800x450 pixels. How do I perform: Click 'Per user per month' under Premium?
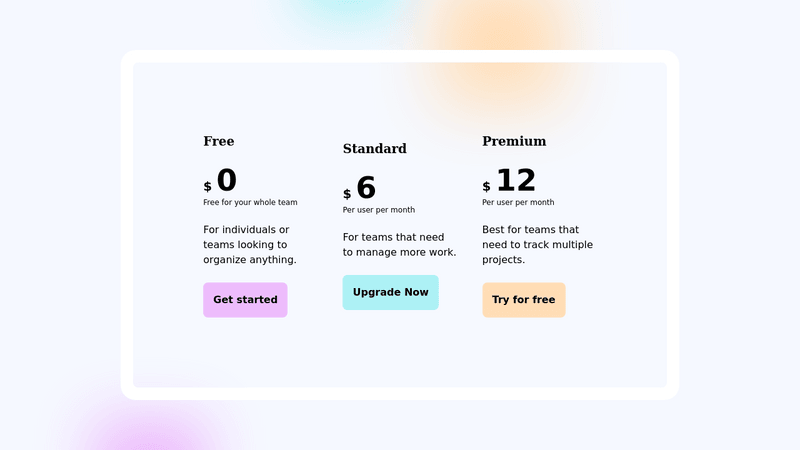click(x=518, y=202)
